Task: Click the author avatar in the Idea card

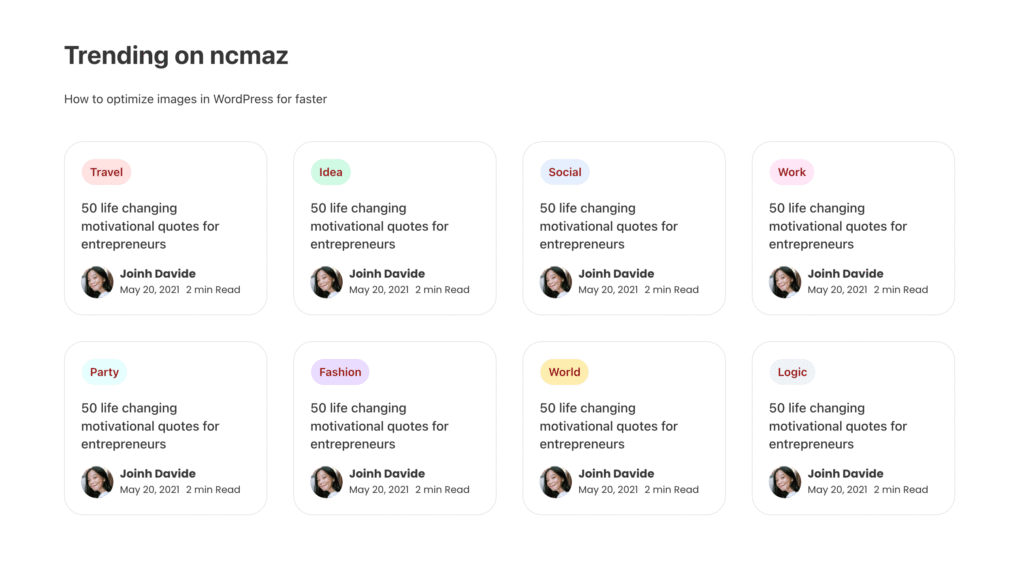Action: pyautogui.click(x=326, y=282)
